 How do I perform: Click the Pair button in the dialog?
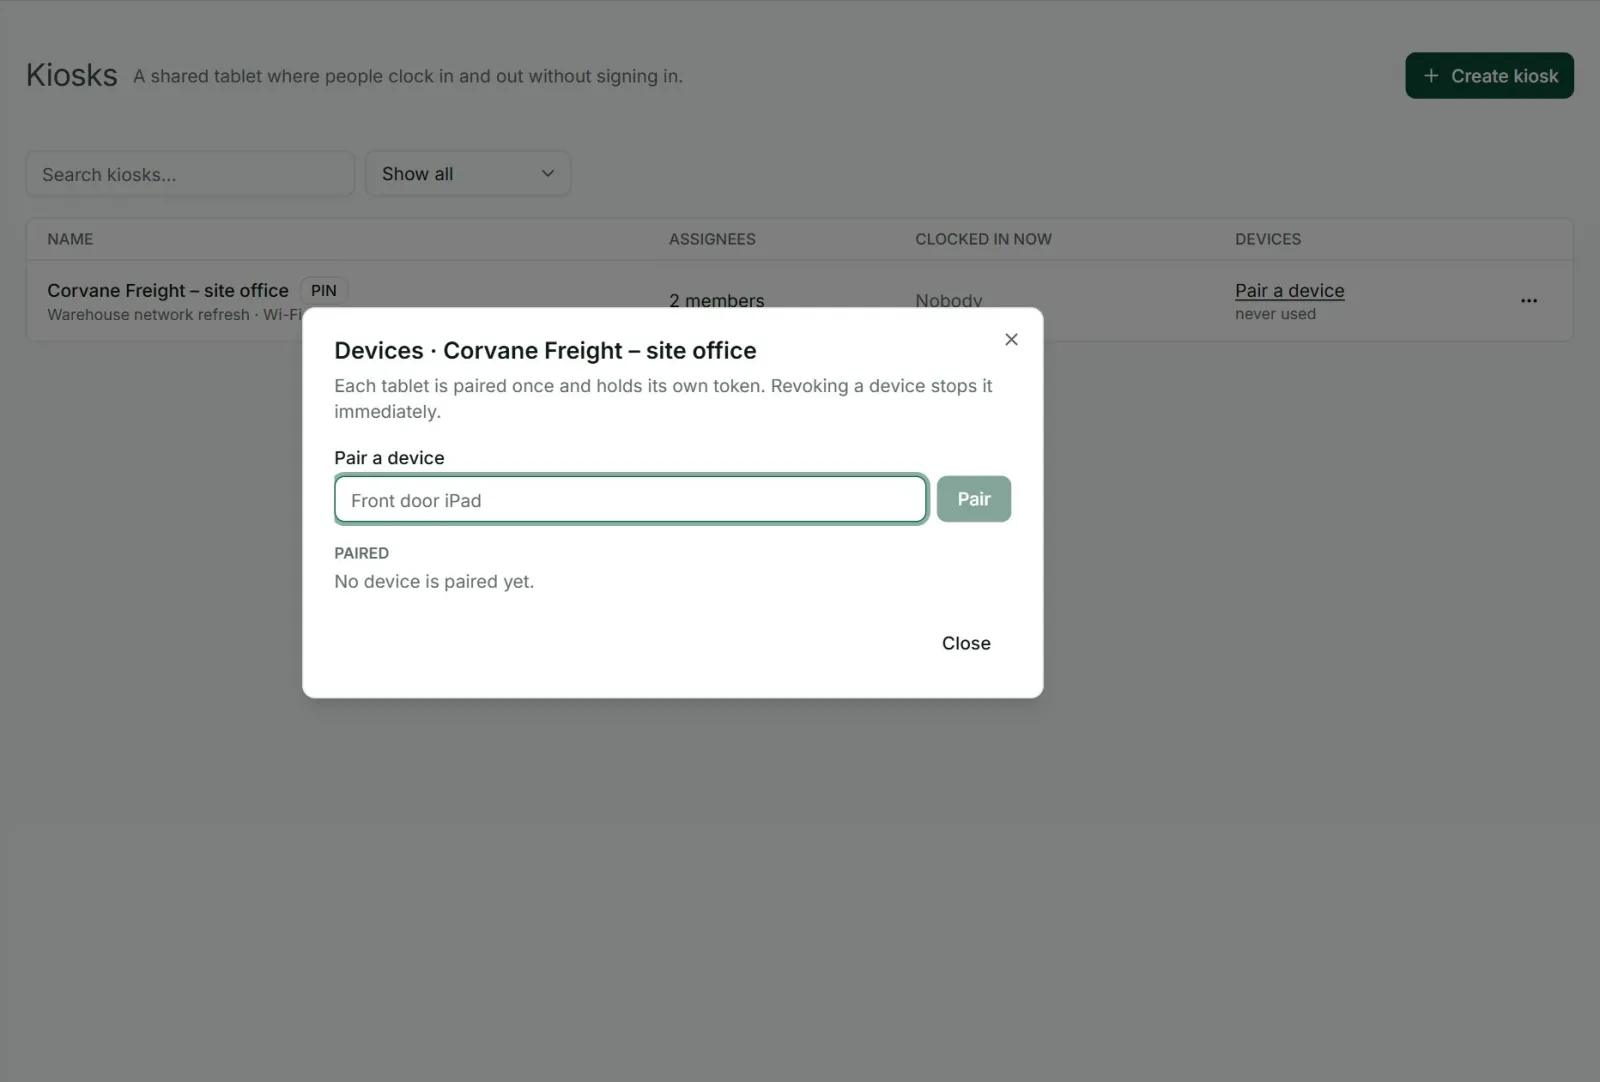coord(974,499)
